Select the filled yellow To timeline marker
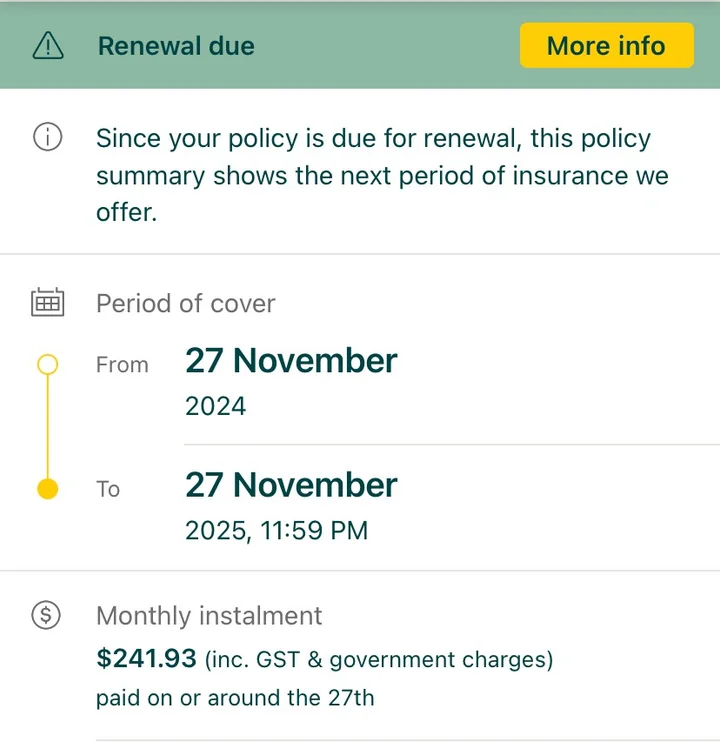This screenshot has width=720, height=742. point(48,488)
